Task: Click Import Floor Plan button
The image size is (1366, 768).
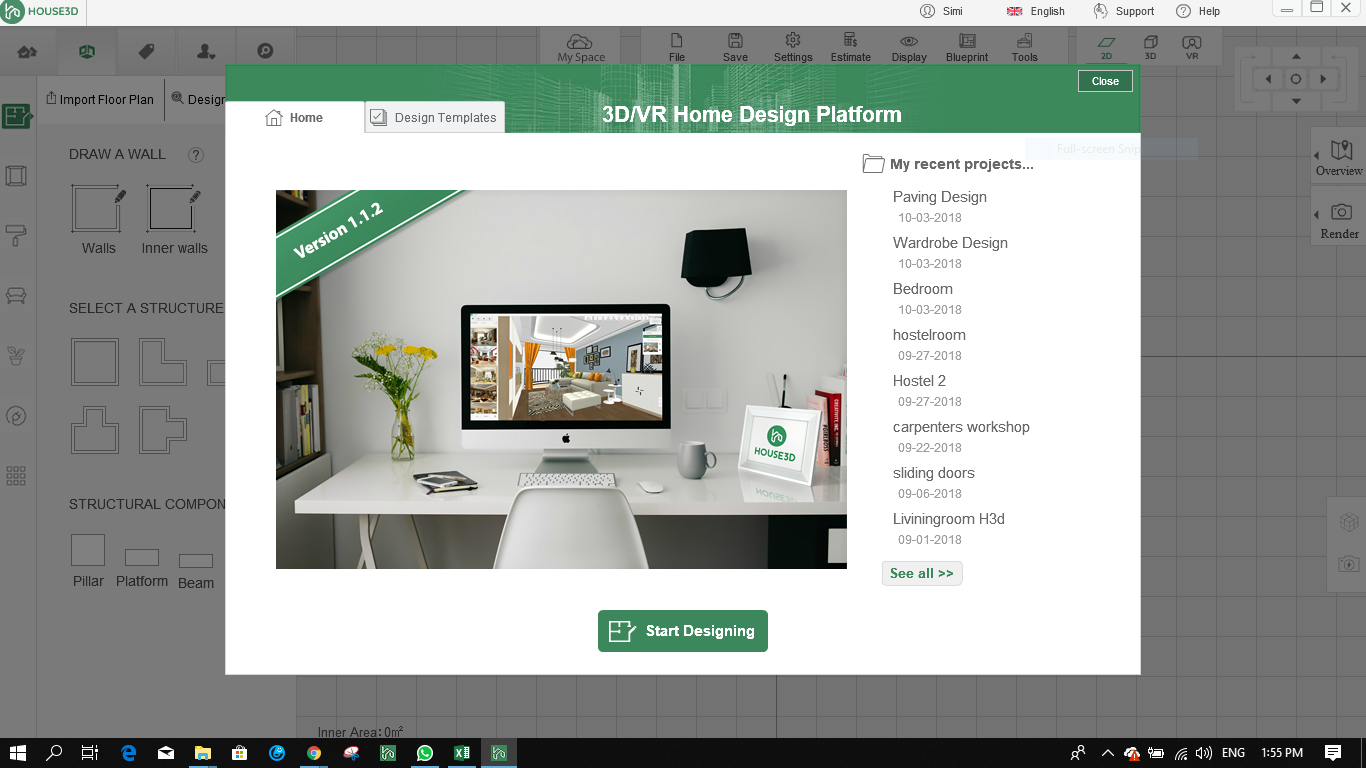Action: (100, 99)
